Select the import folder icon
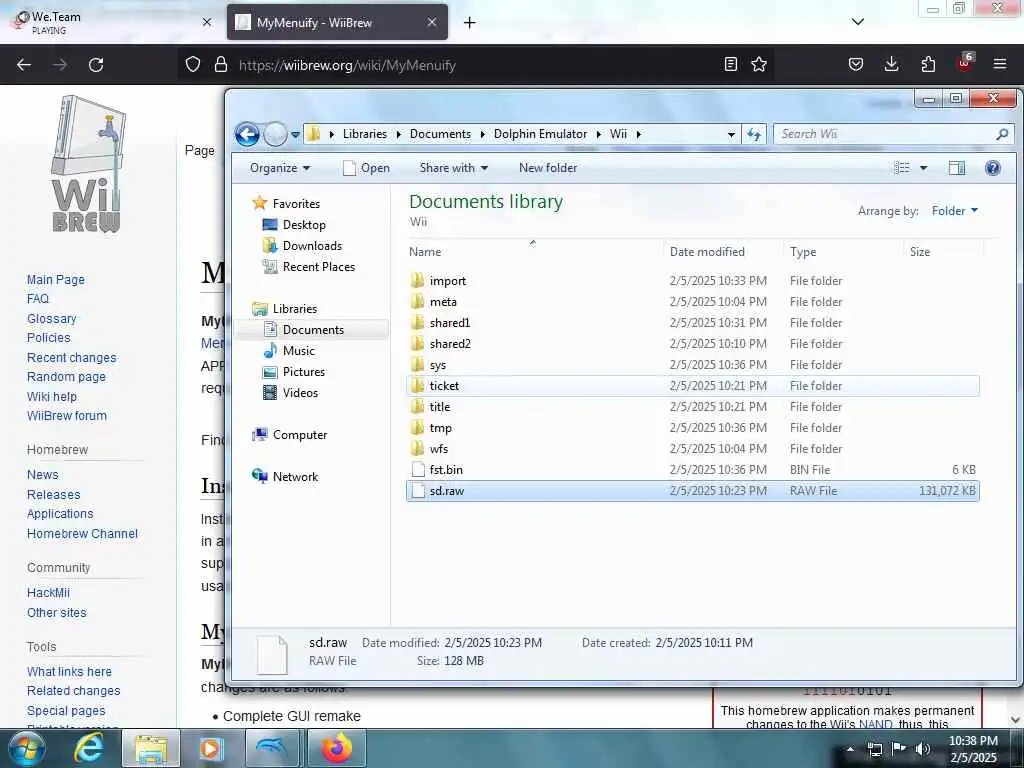The height and width of the screenshot is (768, 1024). (418, 281)
